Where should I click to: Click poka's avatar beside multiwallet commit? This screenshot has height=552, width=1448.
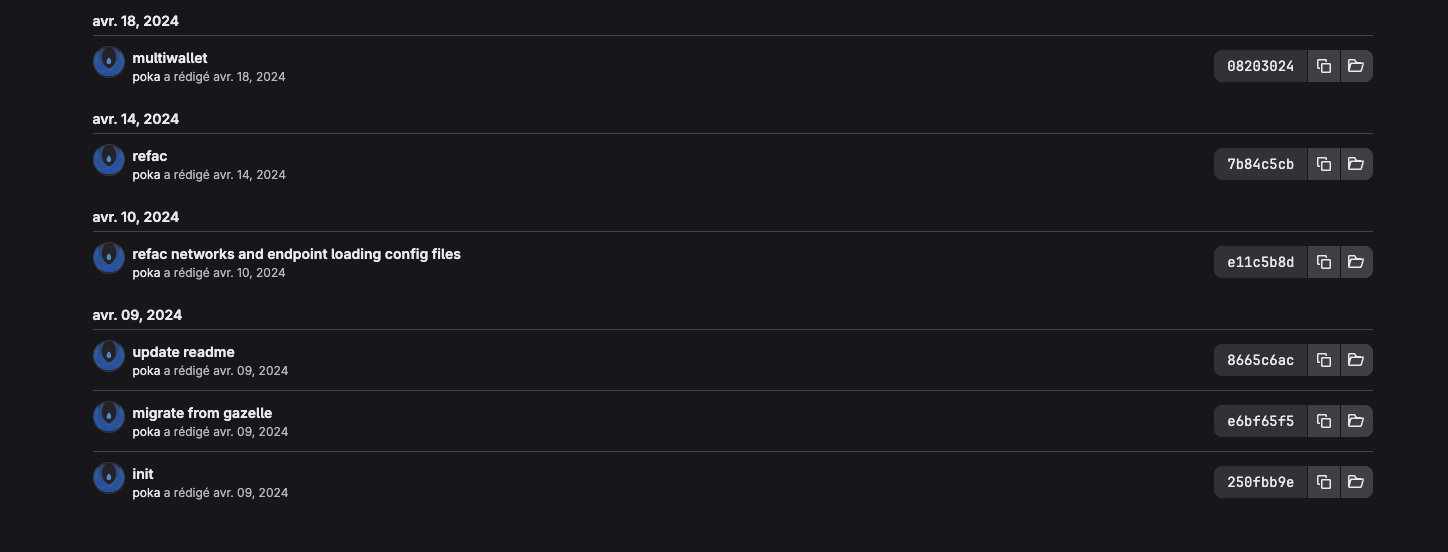pyautogui.click(x=109, y=62)
